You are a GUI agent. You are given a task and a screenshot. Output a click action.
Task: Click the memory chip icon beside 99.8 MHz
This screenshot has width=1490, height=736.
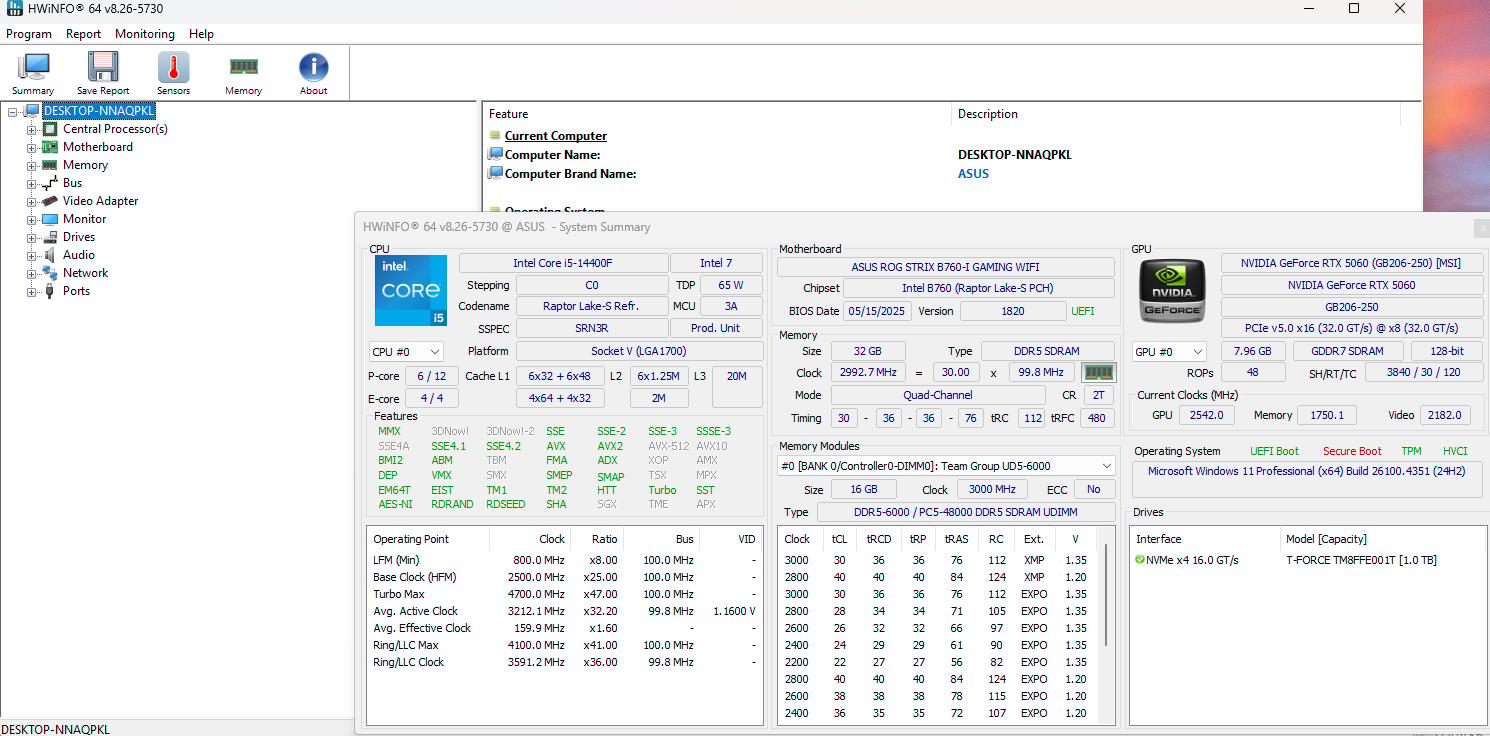[1099, 372]
